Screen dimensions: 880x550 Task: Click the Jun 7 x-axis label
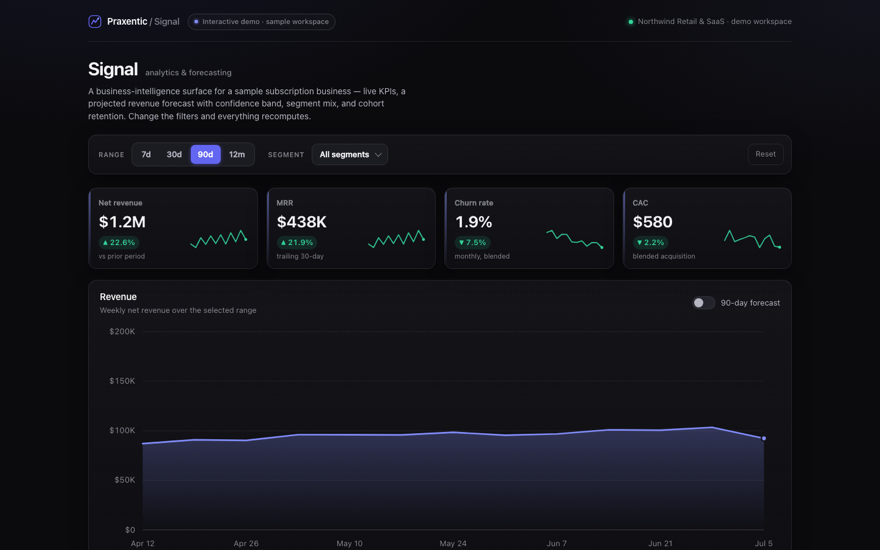[x=557, y=543]
